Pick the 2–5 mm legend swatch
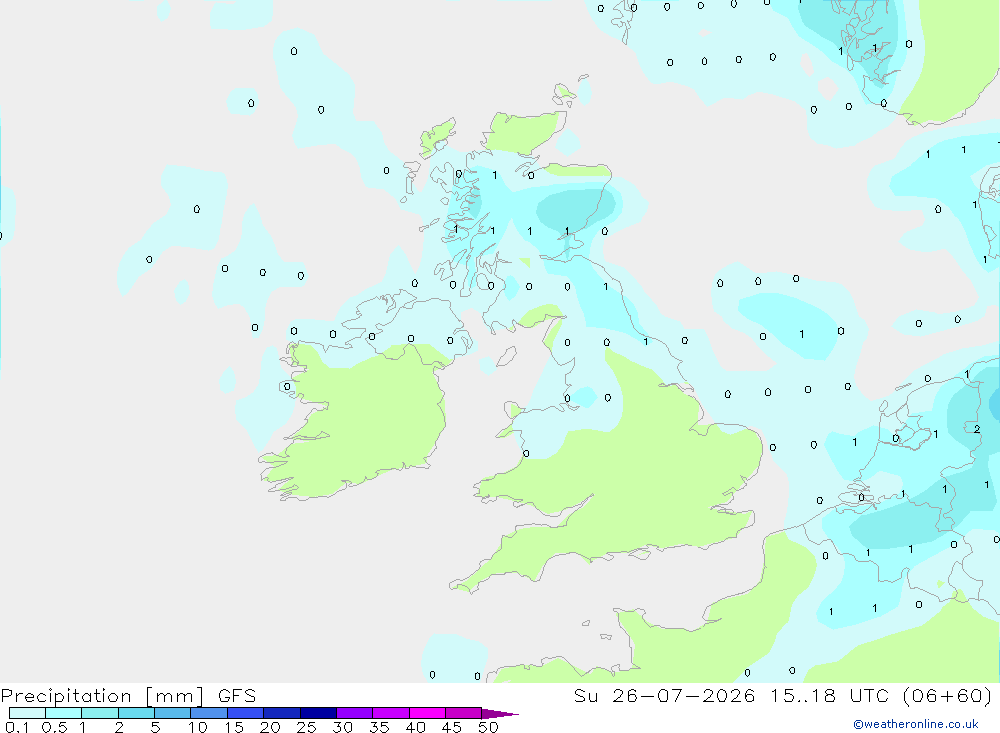1000x733 pixels. coord(136,713)
